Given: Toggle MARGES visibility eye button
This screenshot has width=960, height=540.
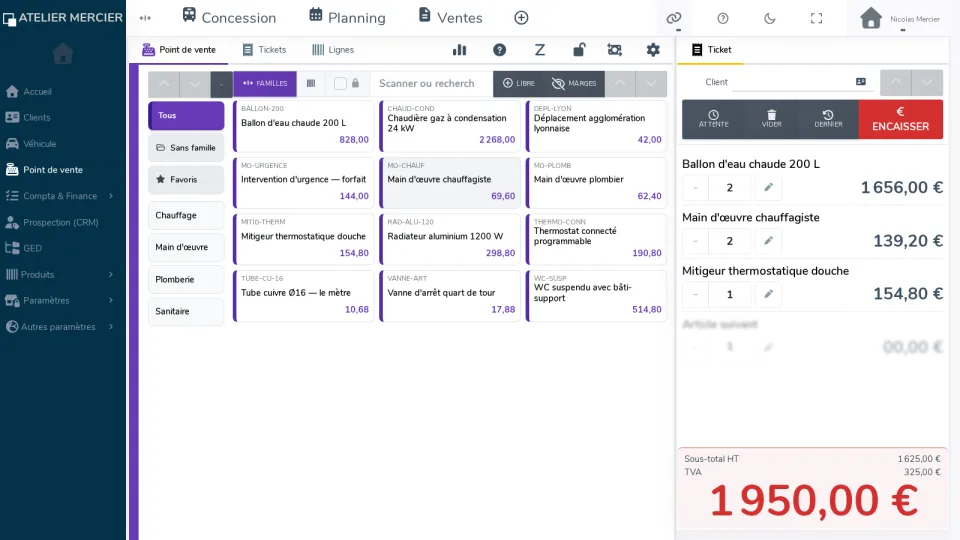Looking at the screenshot, I should [x=574, y=84].
